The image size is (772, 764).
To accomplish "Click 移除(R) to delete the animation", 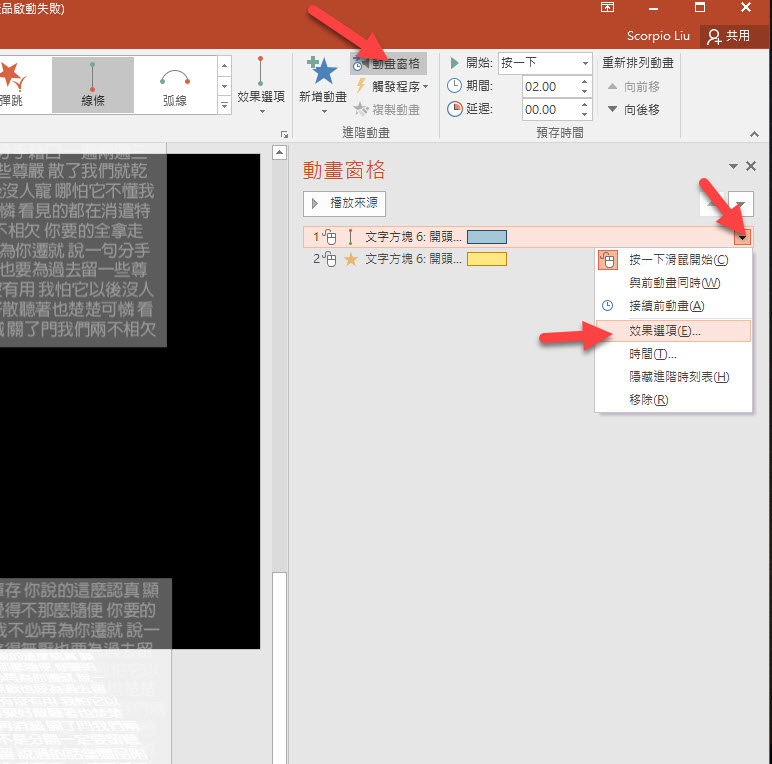I will click(648, 400).
